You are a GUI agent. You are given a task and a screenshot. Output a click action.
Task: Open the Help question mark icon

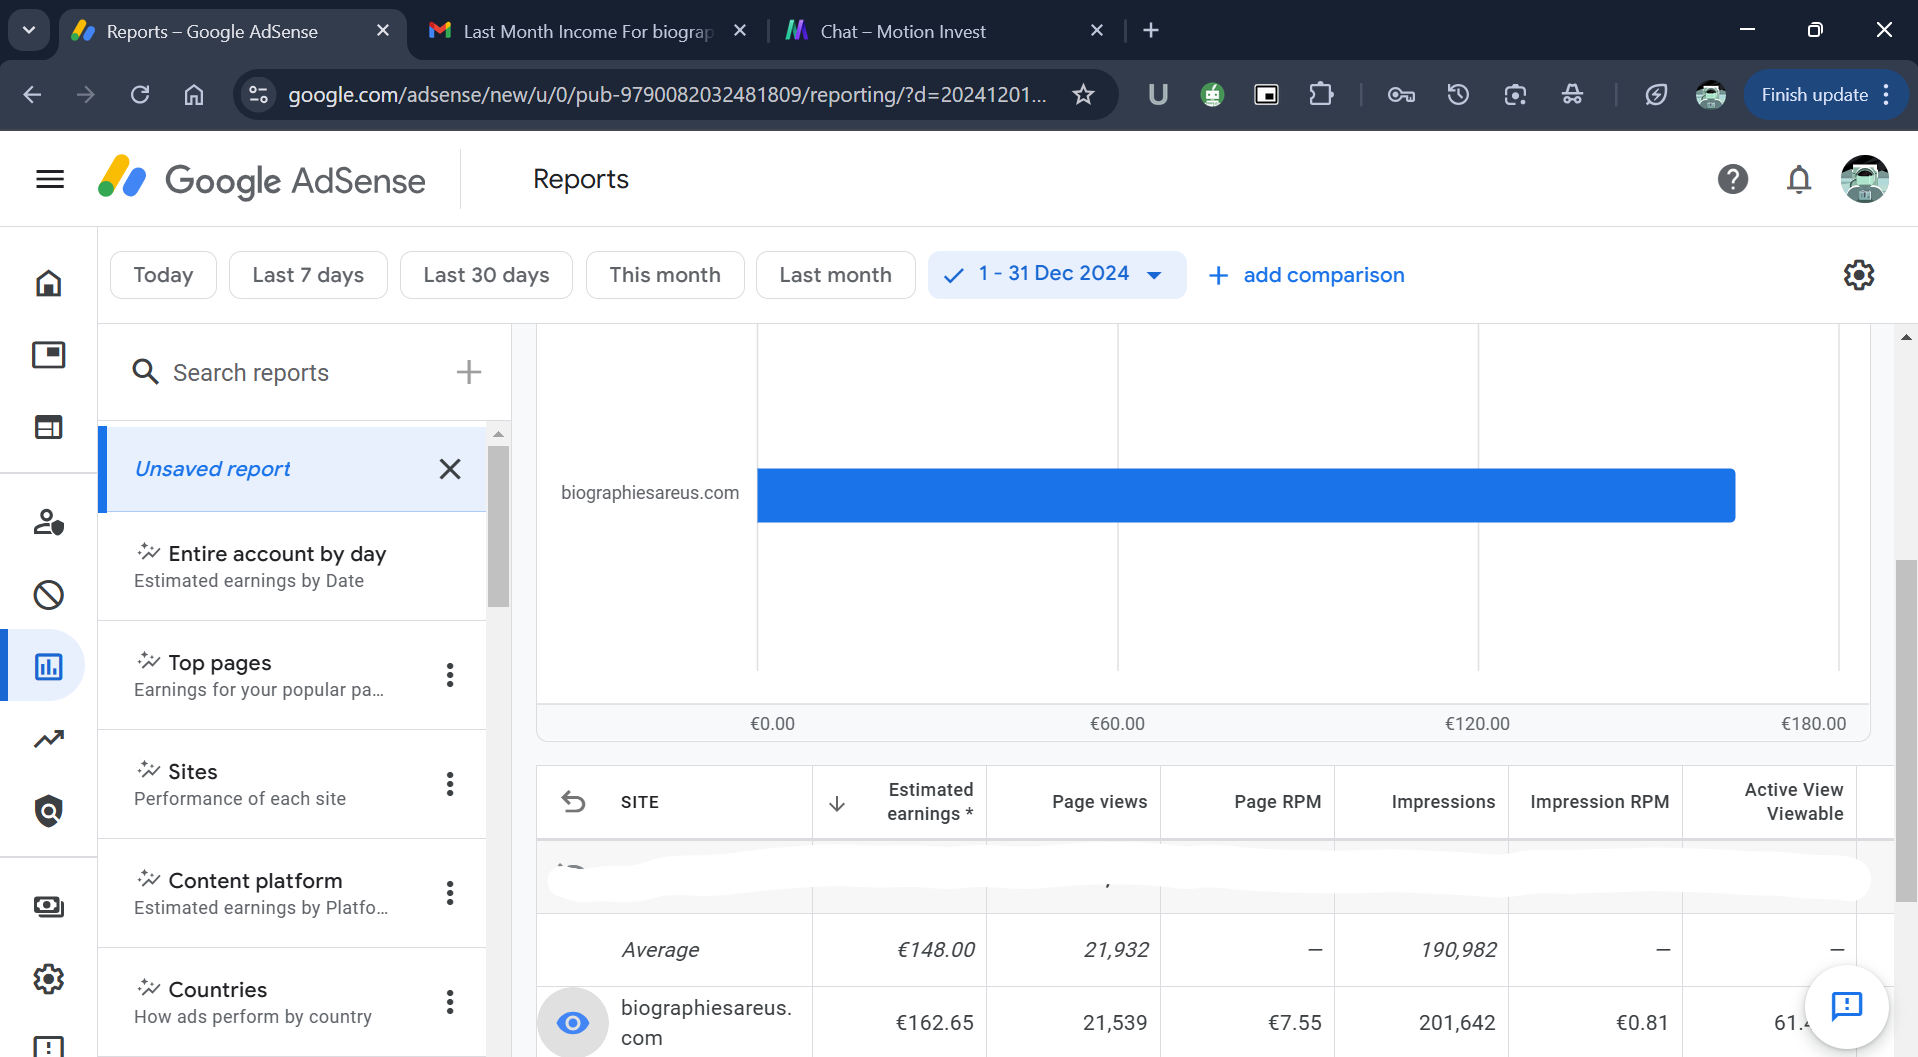point(1732,179)
